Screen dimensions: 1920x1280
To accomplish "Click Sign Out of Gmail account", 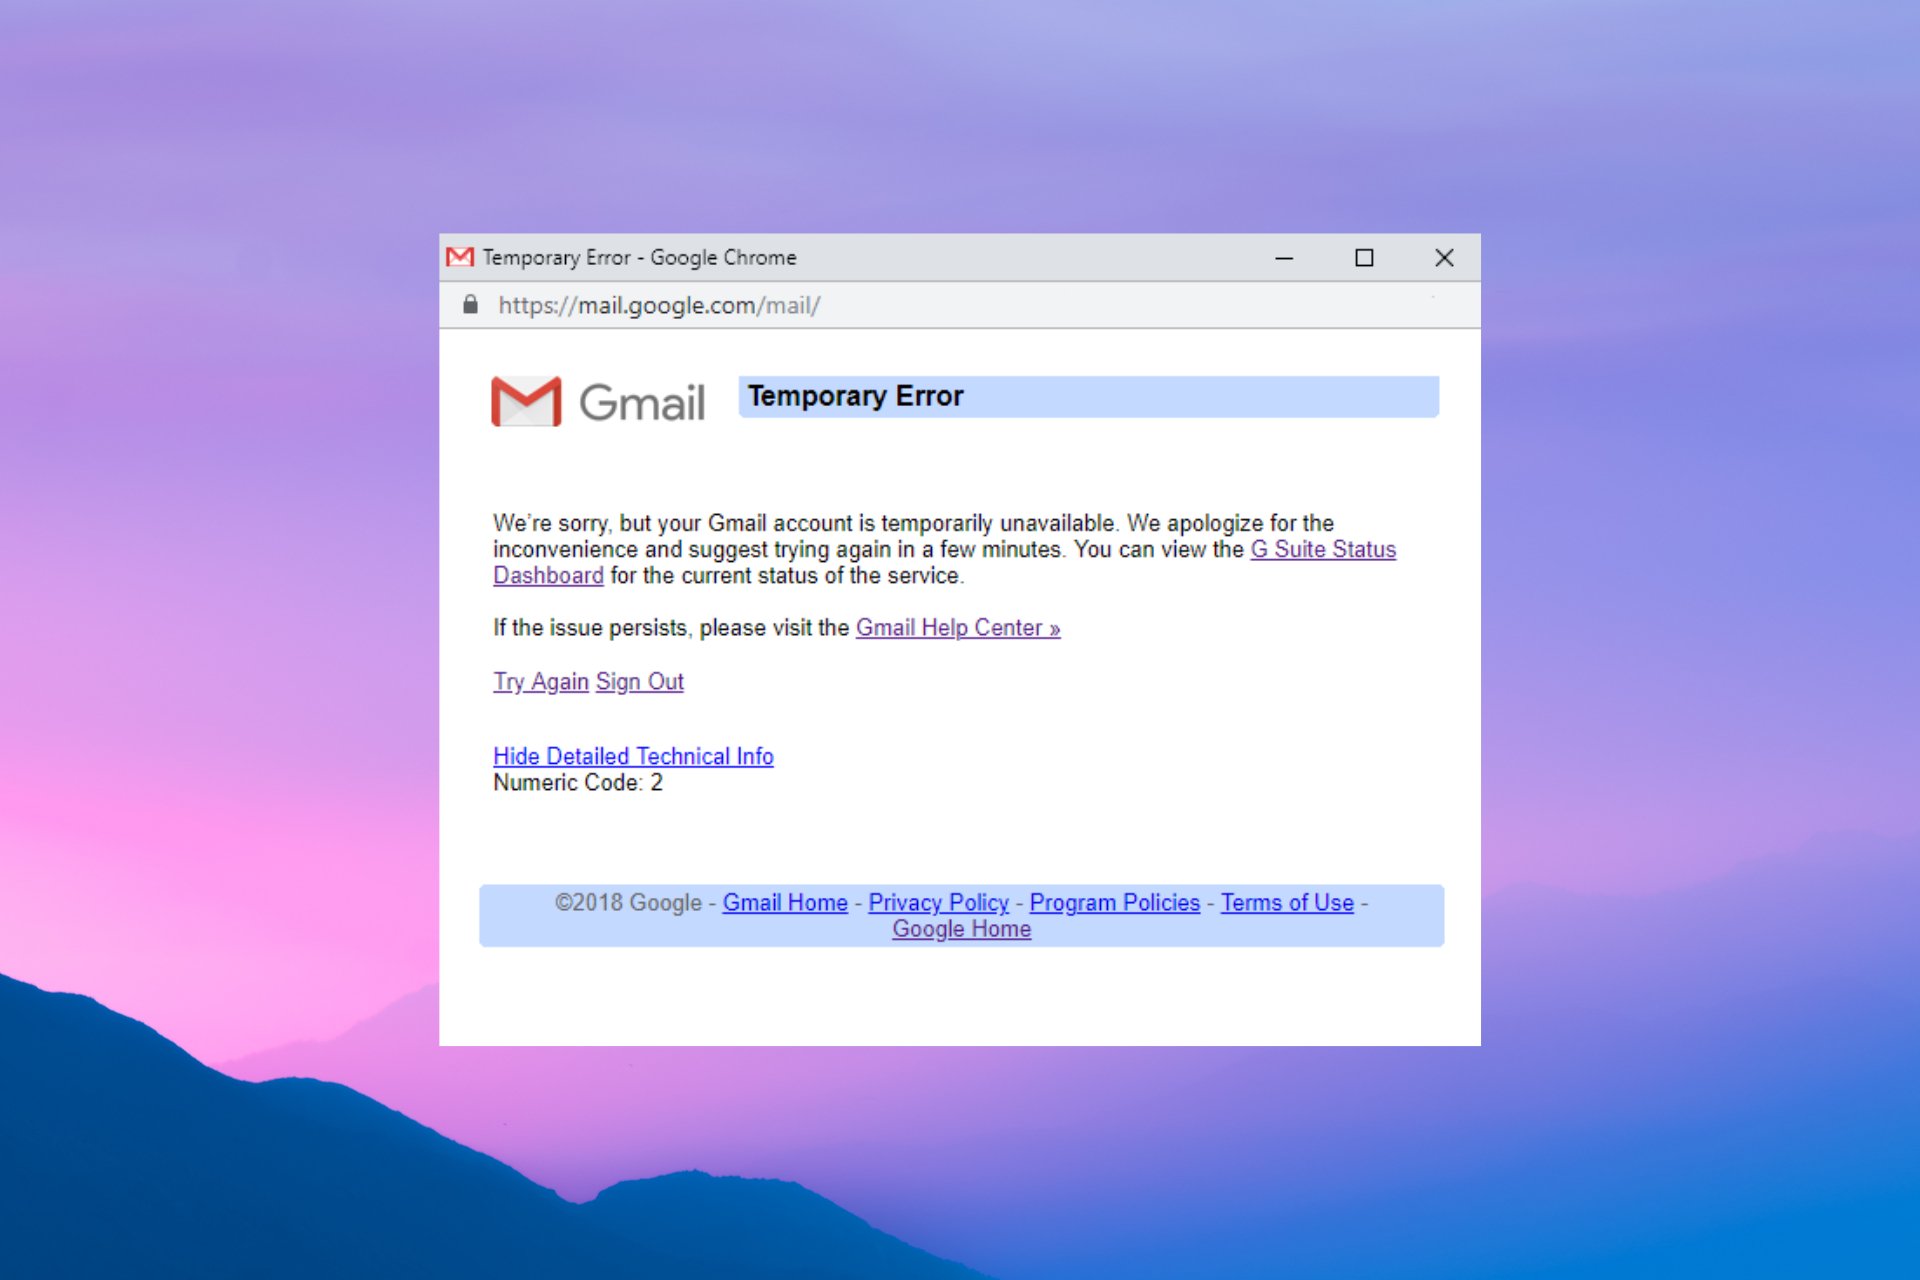I will 637,680.
